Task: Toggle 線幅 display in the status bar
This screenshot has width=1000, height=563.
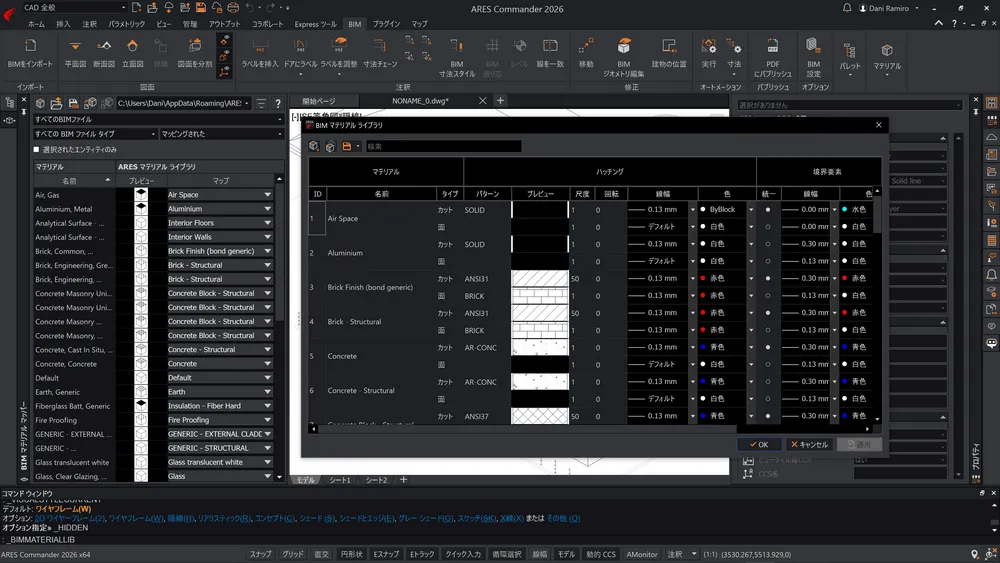Action: [x=540, y=554]
